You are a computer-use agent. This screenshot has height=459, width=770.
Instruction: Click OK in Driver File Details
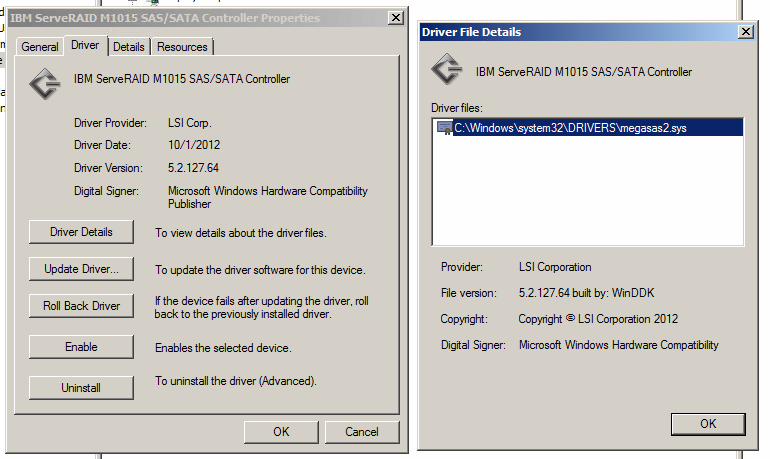(x=708, y=424)
